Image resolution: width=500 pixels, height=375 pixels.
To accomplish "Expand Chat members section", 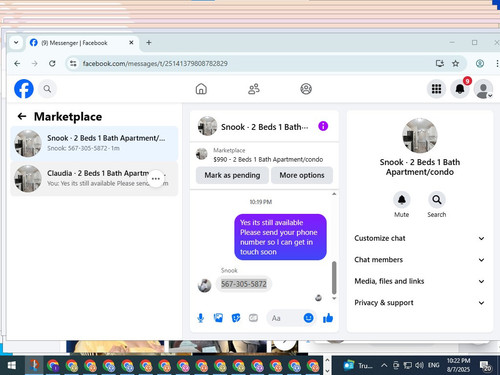I will [419, 260].
